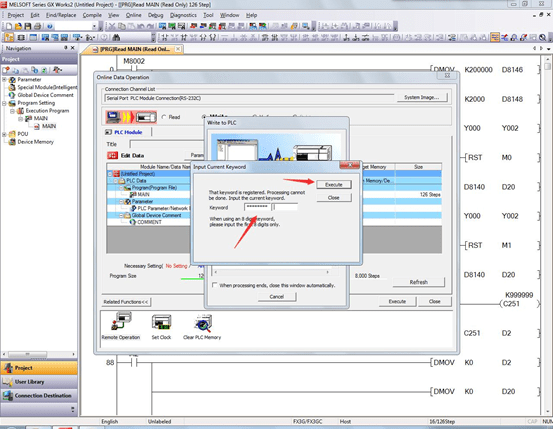The height and width of the screenshot is (429, 553).
Task: Click the binoculars Find icon in toolbar
Action: [x=116, y=37]
